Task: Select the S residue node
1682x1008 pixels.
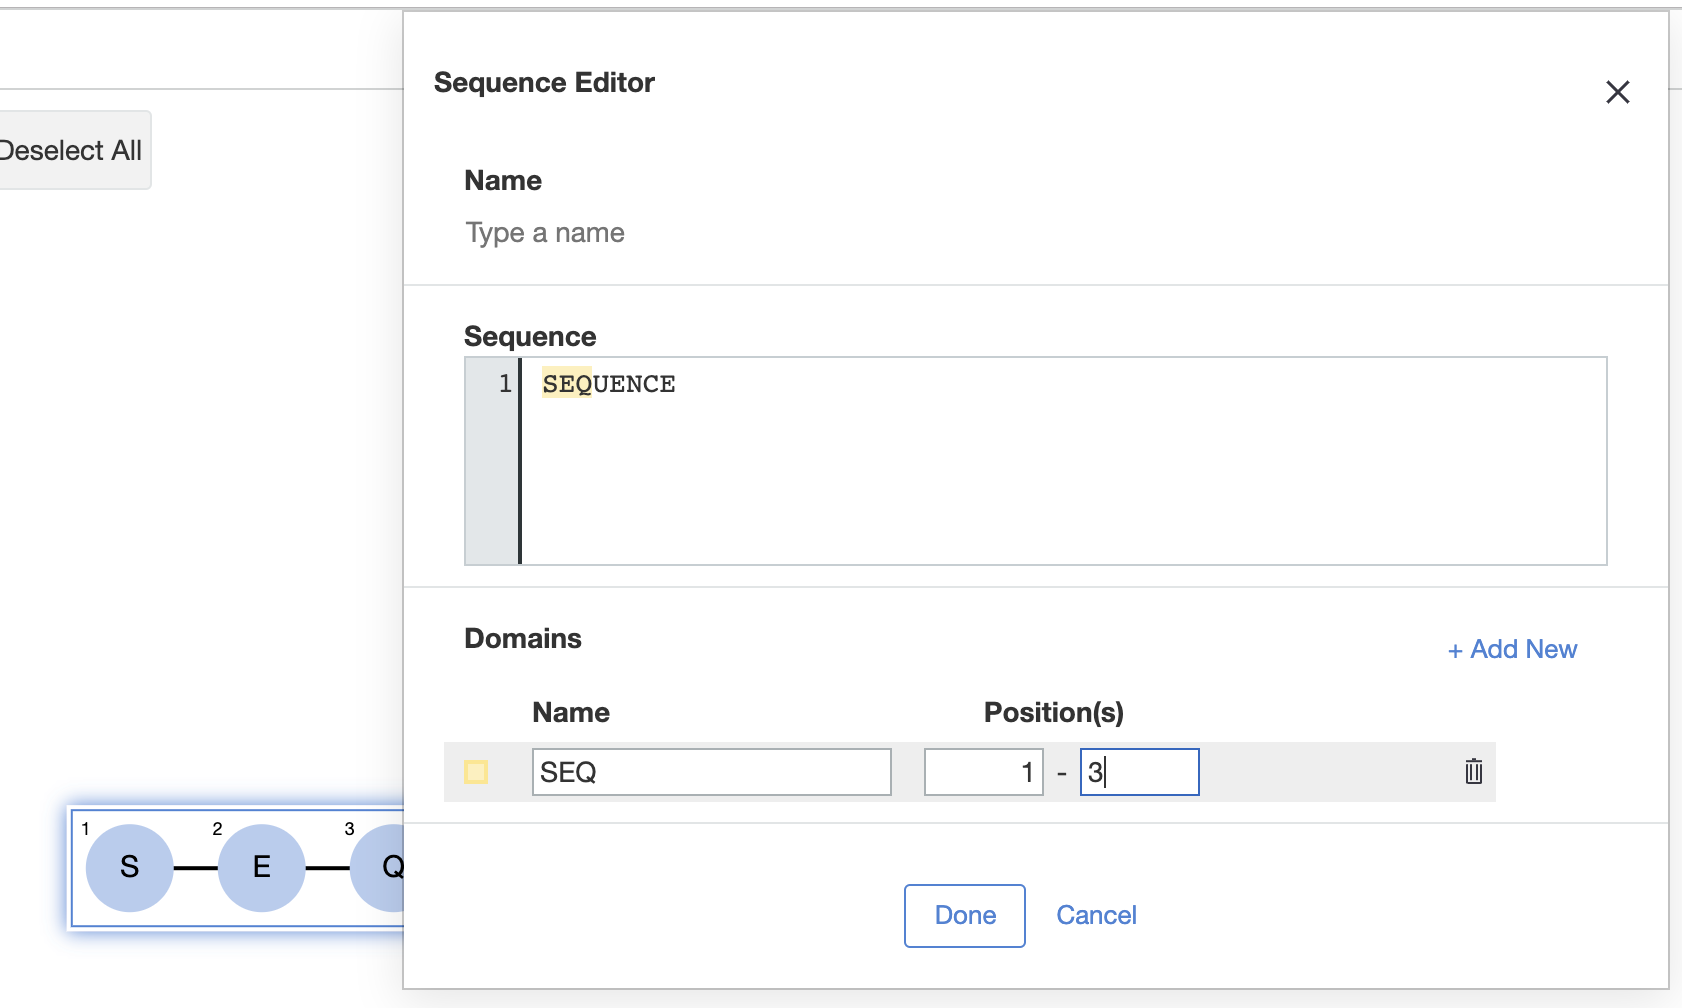Action: click(130, 867)
